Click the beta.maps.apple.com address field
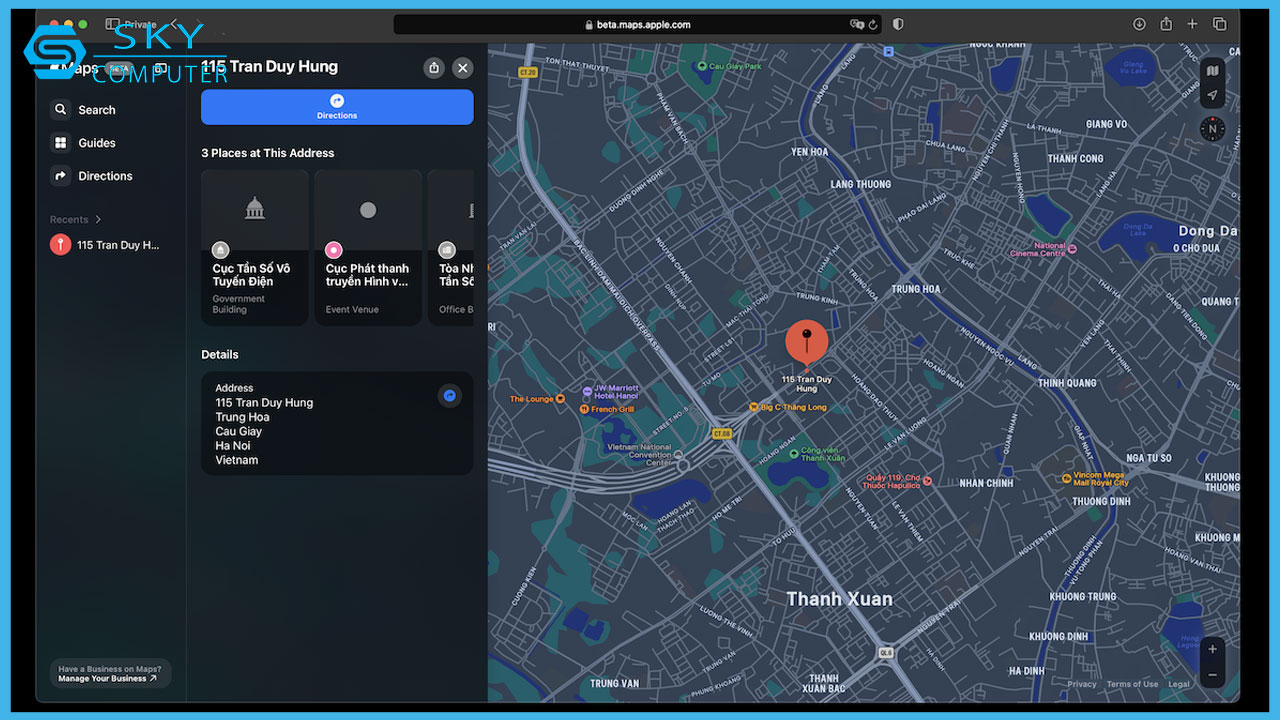 coord(637,25)
